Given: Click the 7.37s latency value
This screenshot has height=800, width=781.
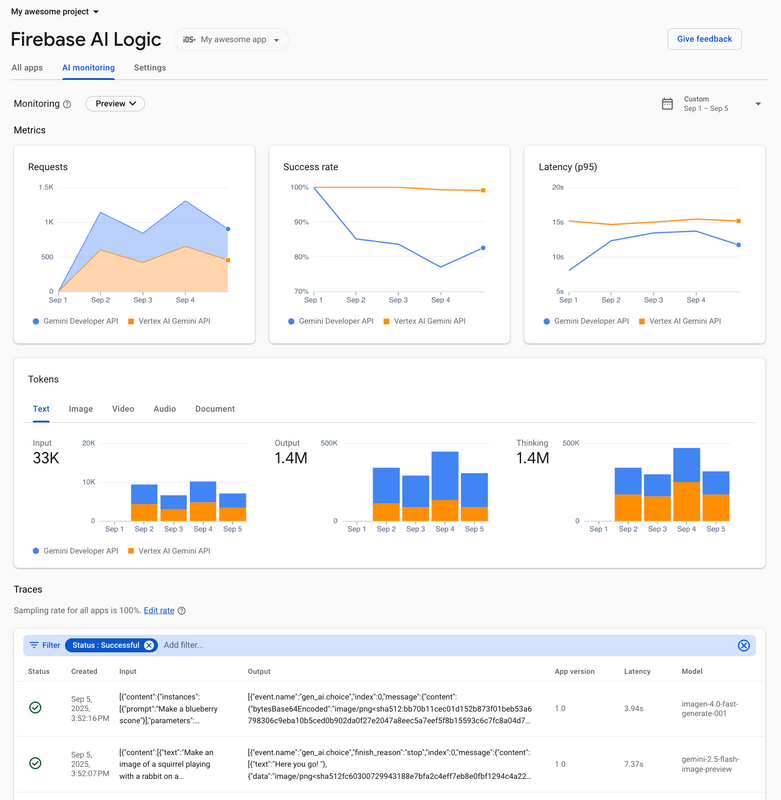Looking at the screenshot, I should coord(634,764).
